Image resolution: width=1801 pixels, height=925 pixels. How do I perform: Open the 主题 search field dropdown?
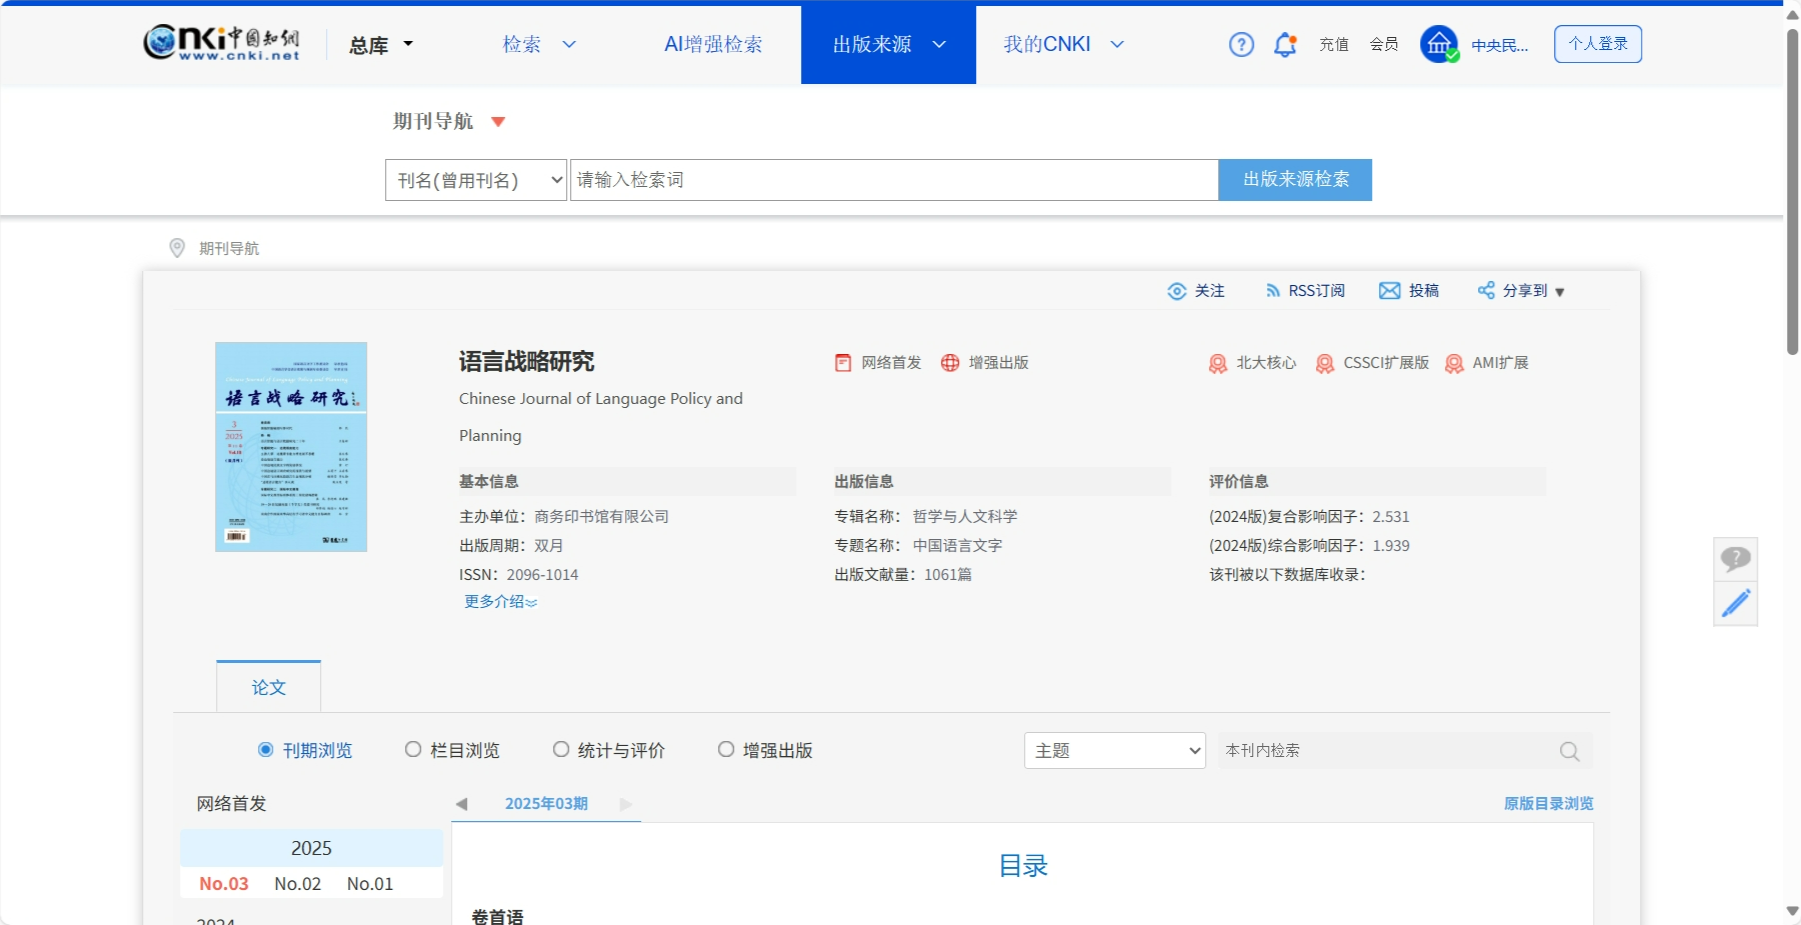(x=1115, y=751)
